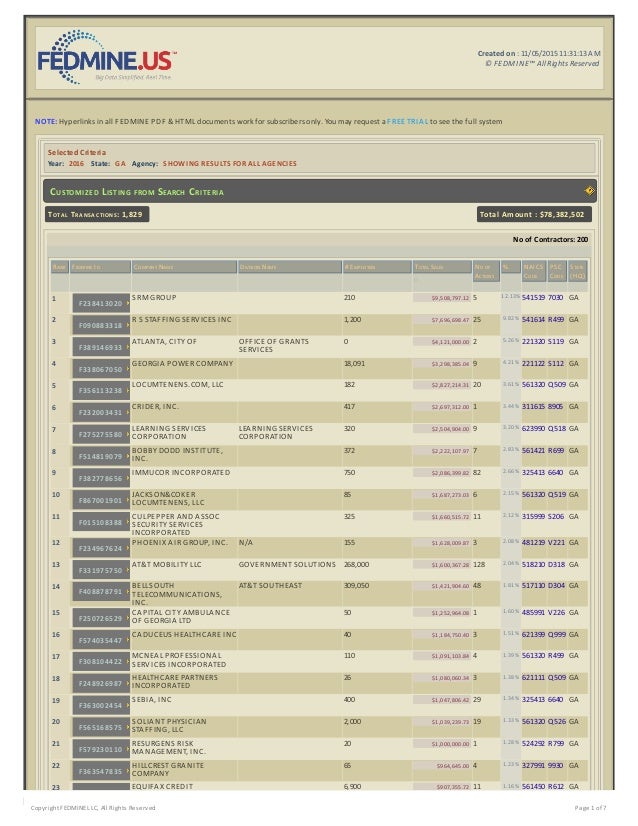Open NAICS code 541519 link
The image size is (638, 826).
533,298
